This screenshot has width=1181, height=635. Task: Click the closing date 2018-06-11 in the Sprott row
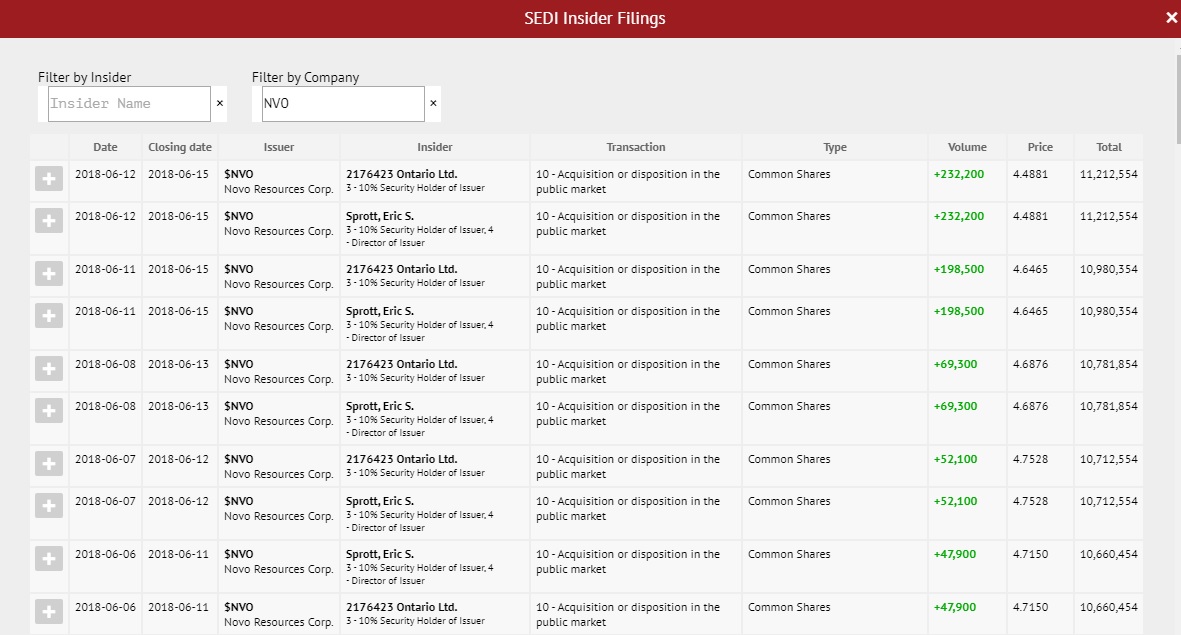coord(179,554)
